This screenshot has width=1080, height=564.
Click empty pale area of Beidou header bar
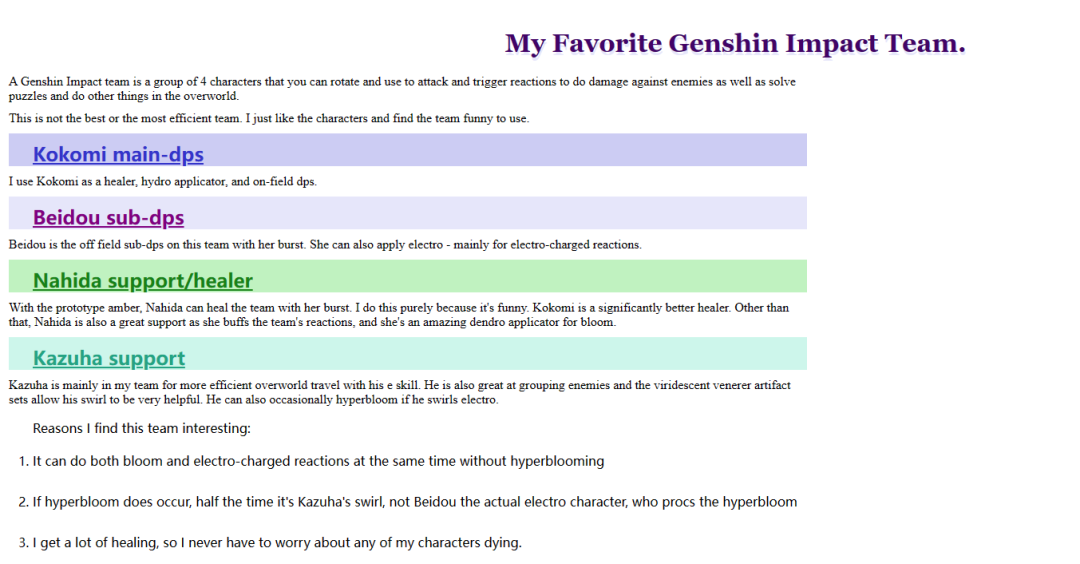coord(495,213)
